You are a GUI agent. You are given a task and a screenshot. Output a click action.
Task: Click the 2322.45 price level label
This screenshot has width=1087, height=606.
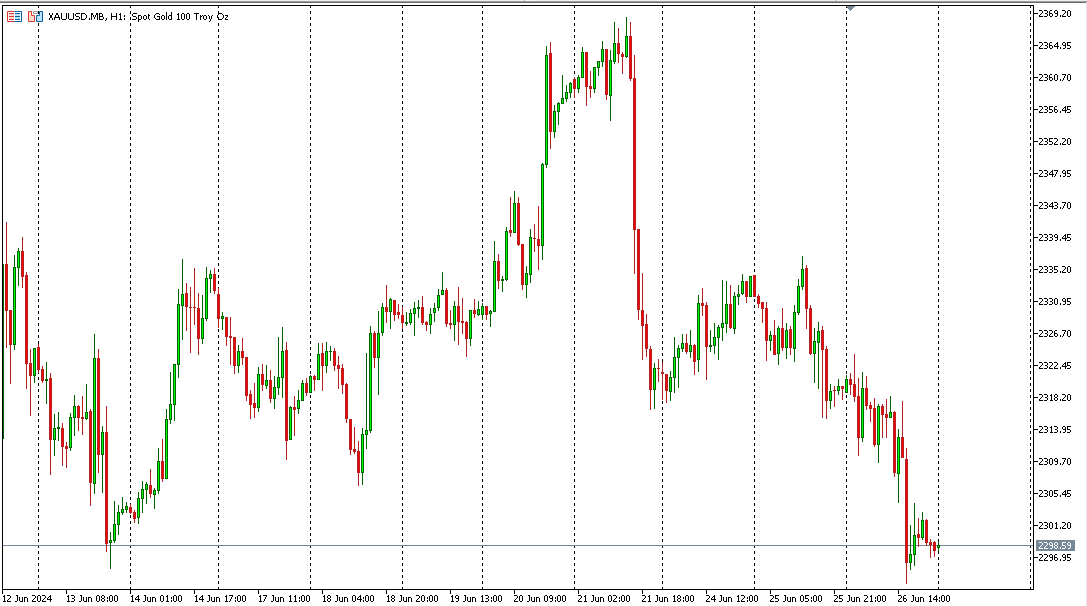pos(1054,365)
